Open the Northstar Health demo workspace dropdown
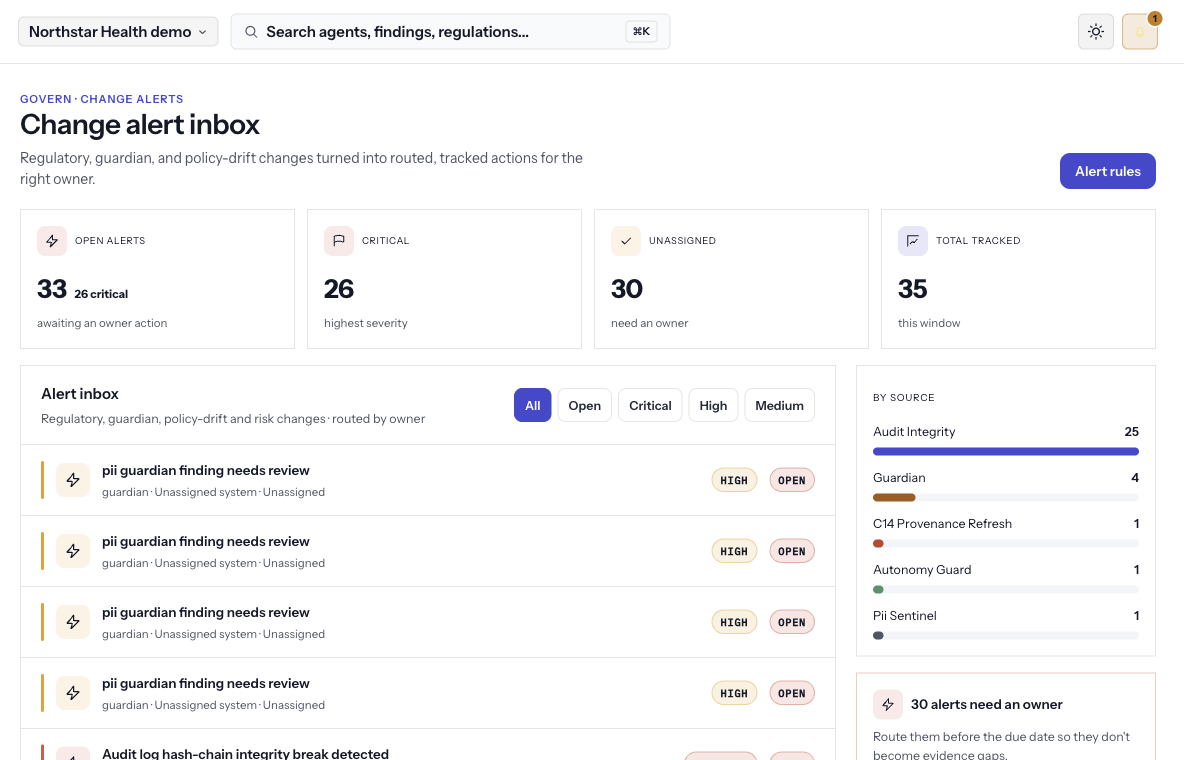This screenshot has width=1184, height=760. [x=118, y=32]
